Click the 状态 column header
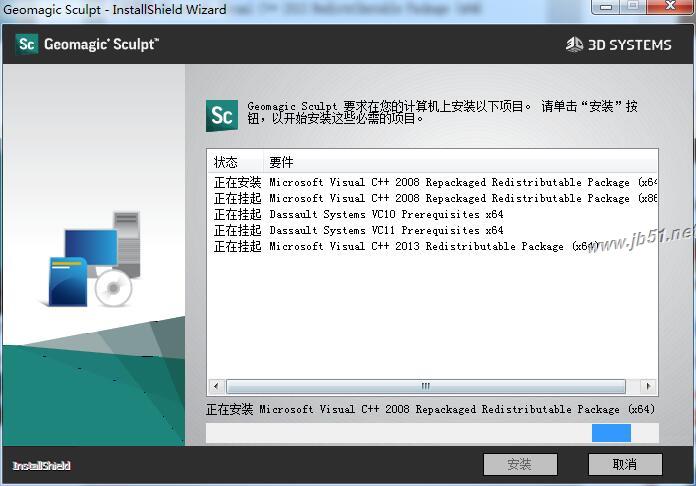The width and height of the screenshot is (696, 486). click(x=235, y=162)
